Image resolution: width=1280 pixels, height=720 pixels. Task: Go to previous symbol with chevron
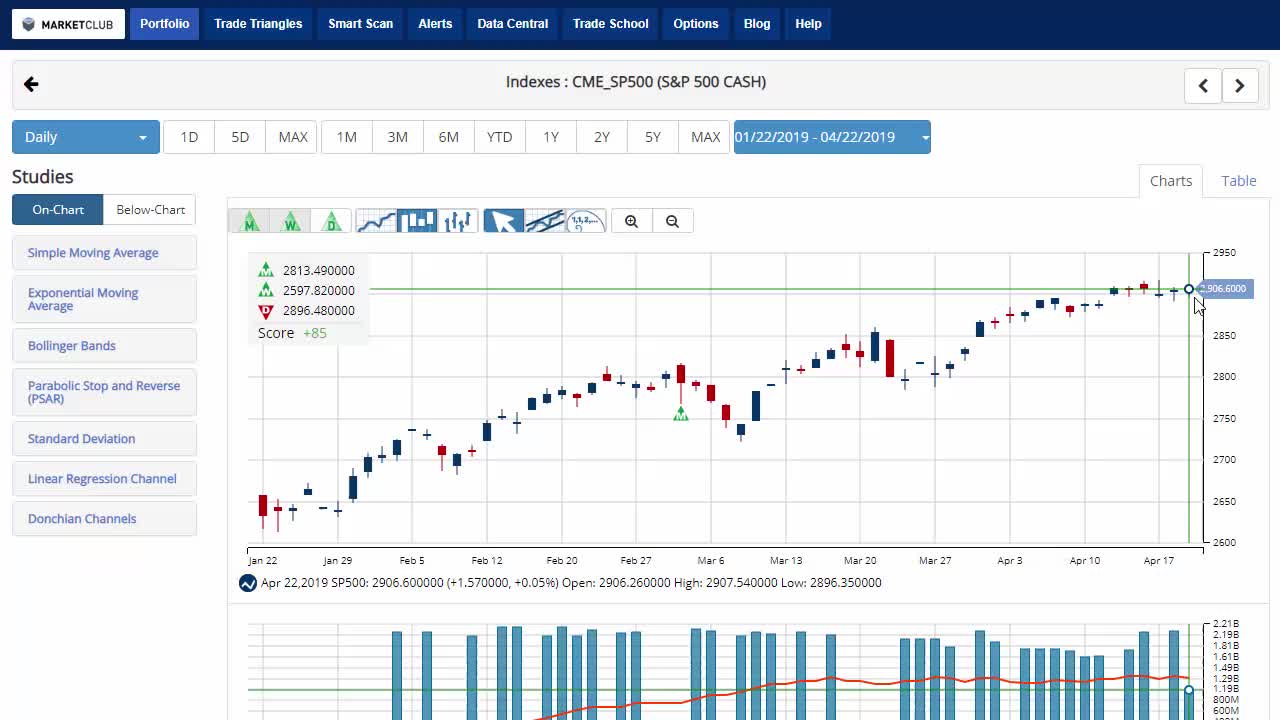1203,86
